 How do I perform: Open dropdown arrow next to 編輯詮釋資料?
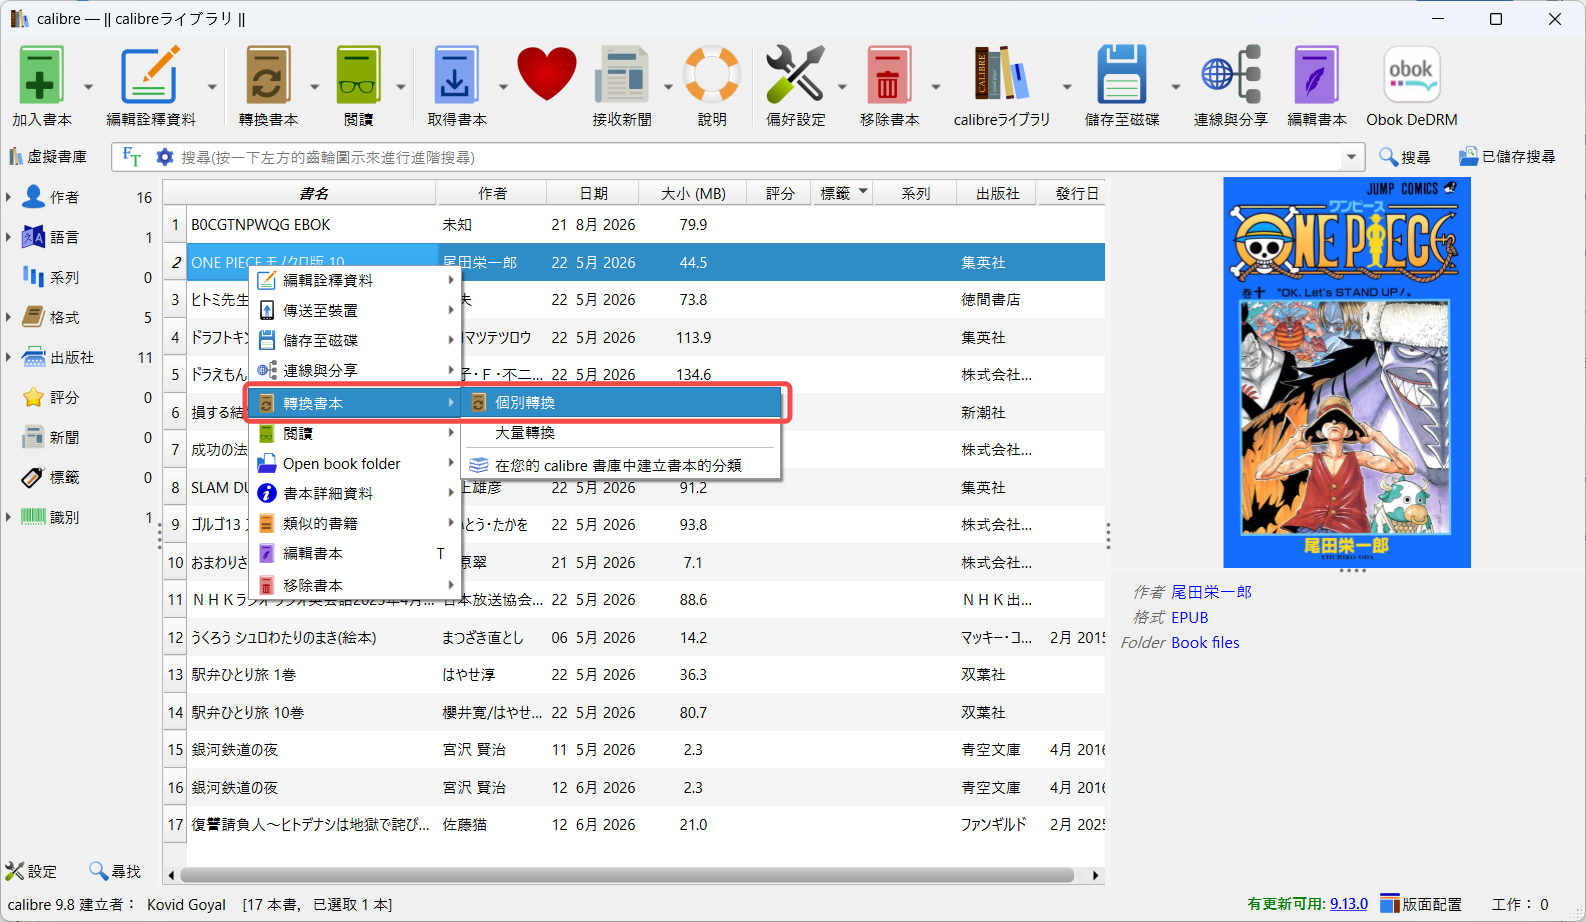(x=212, y=87)
